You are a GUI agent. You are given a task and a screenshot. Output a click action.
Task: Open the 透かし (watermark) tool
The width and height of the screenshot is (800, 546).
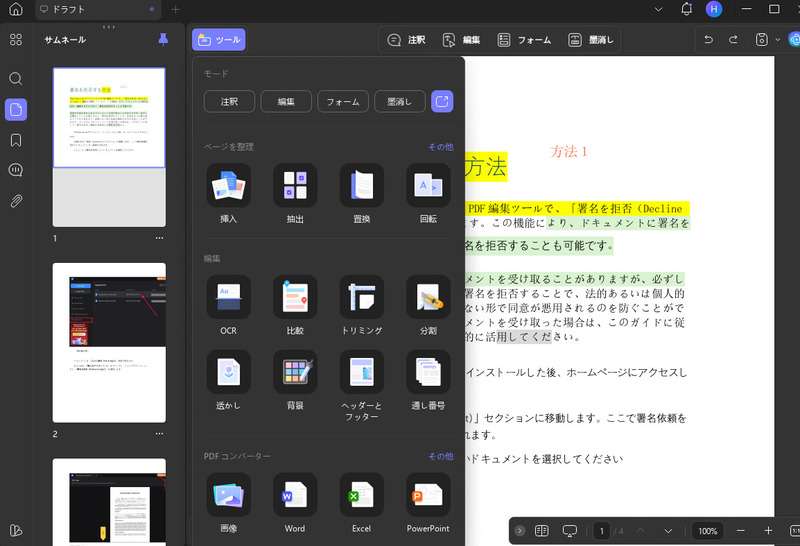point(229,372)
